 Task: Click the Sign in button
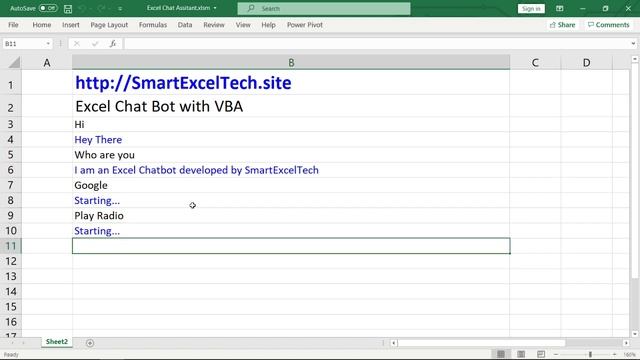[531, 8]
